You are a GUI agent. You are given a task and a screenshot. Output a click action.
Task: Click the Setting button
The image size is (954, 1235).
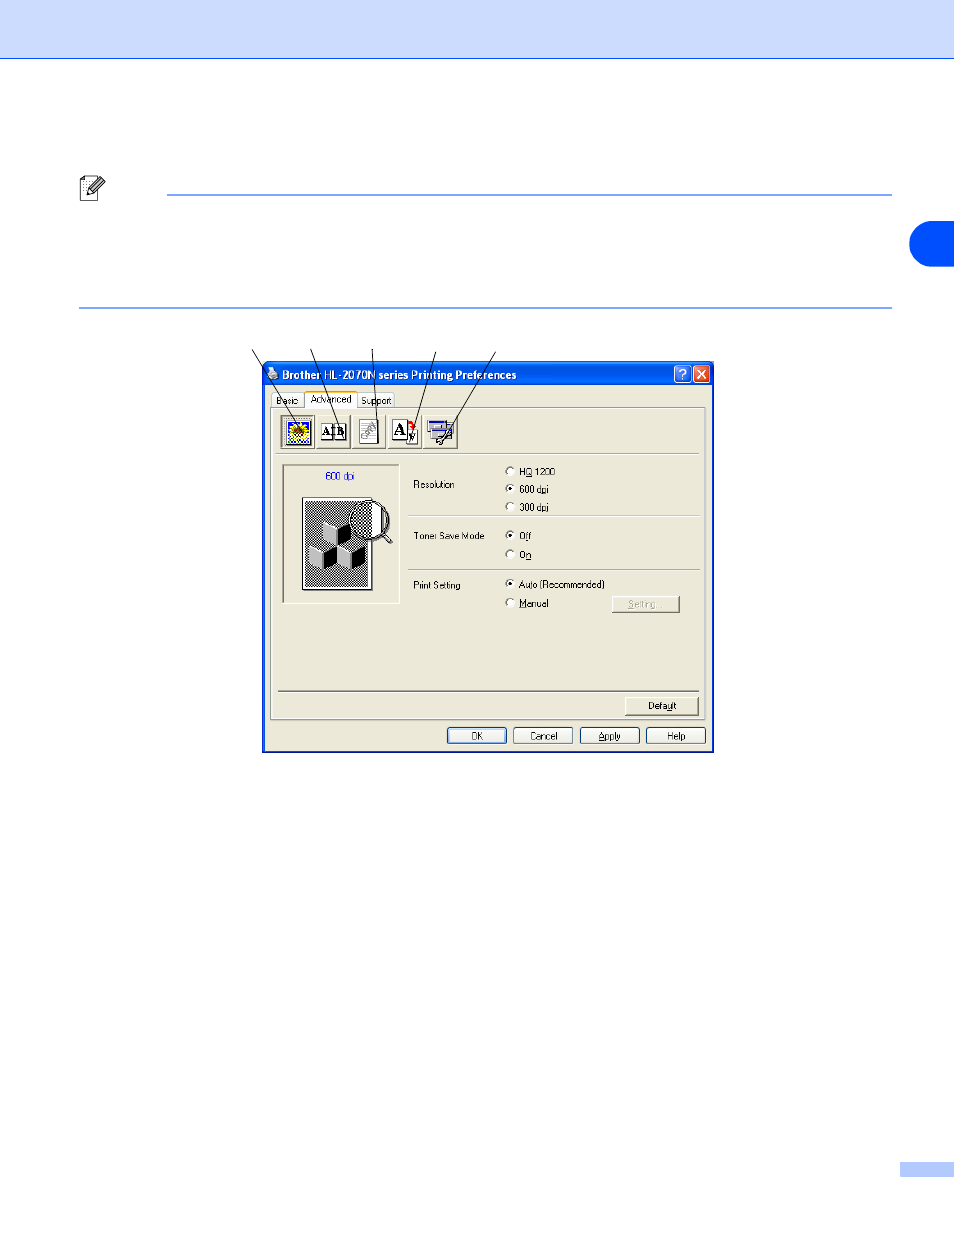[x=645, y=604]
